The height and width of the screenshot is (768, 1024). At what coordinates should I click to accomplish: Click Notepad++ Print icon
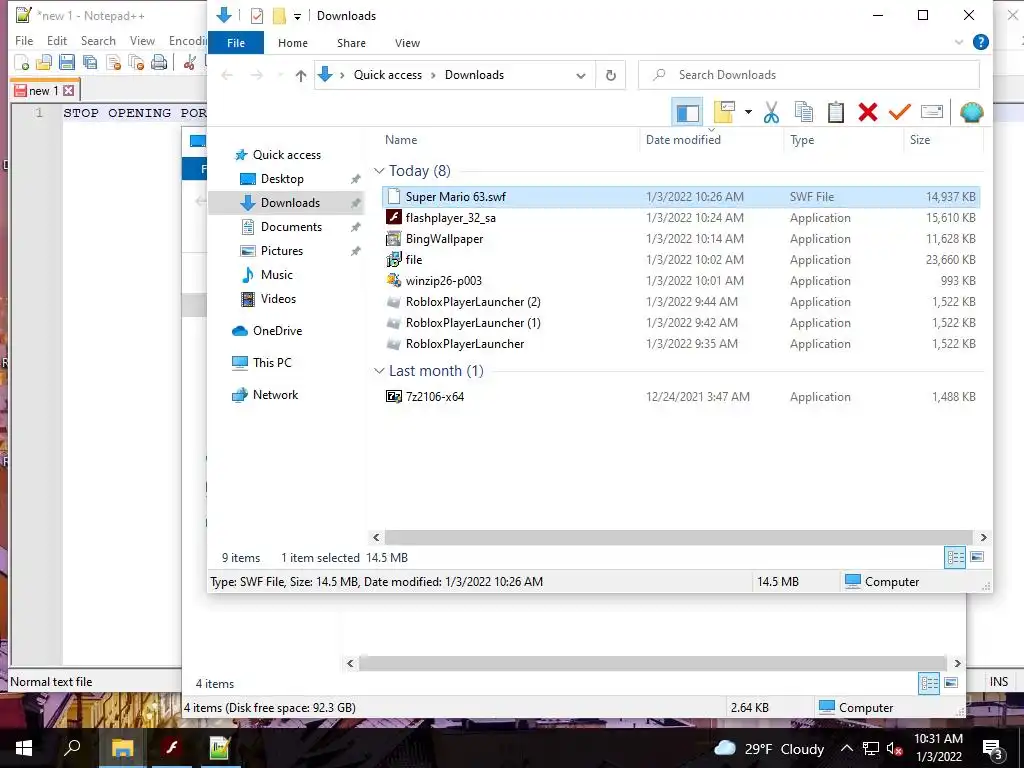[x=159, y=62]
